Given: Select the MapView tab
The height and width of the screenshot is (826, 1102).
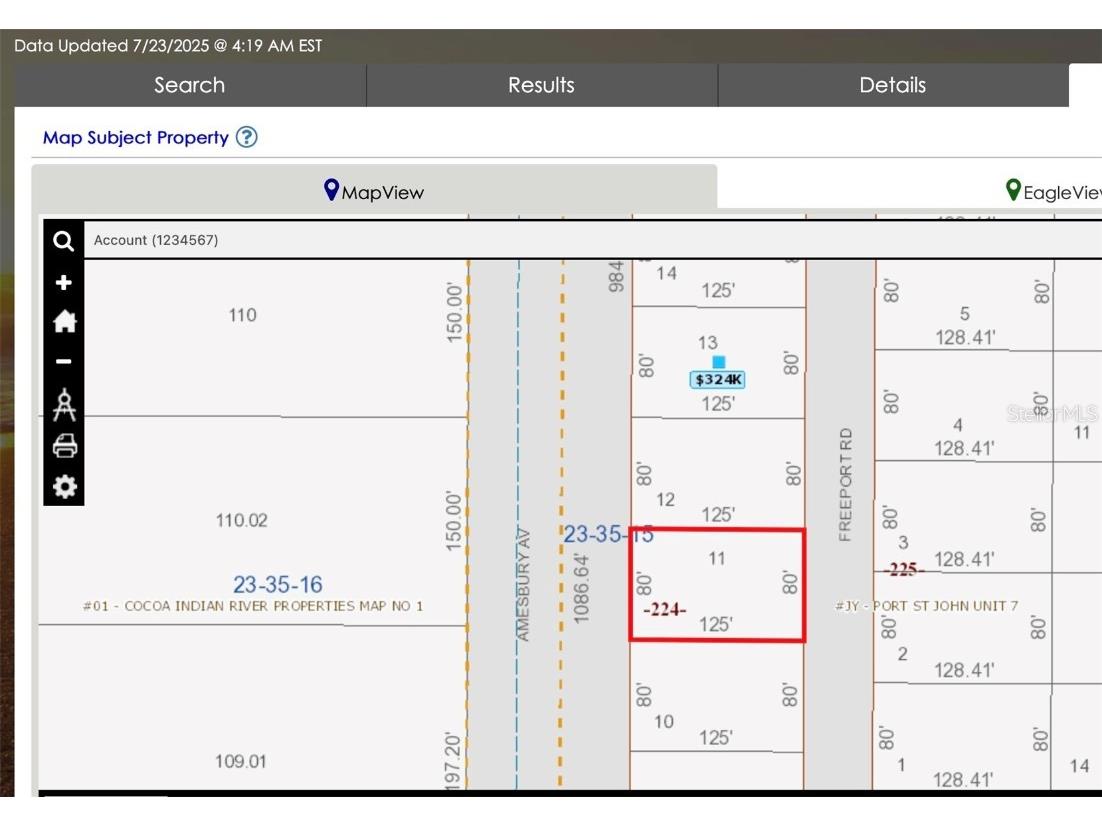Looking at the screenshot, I should click(374, 191).
